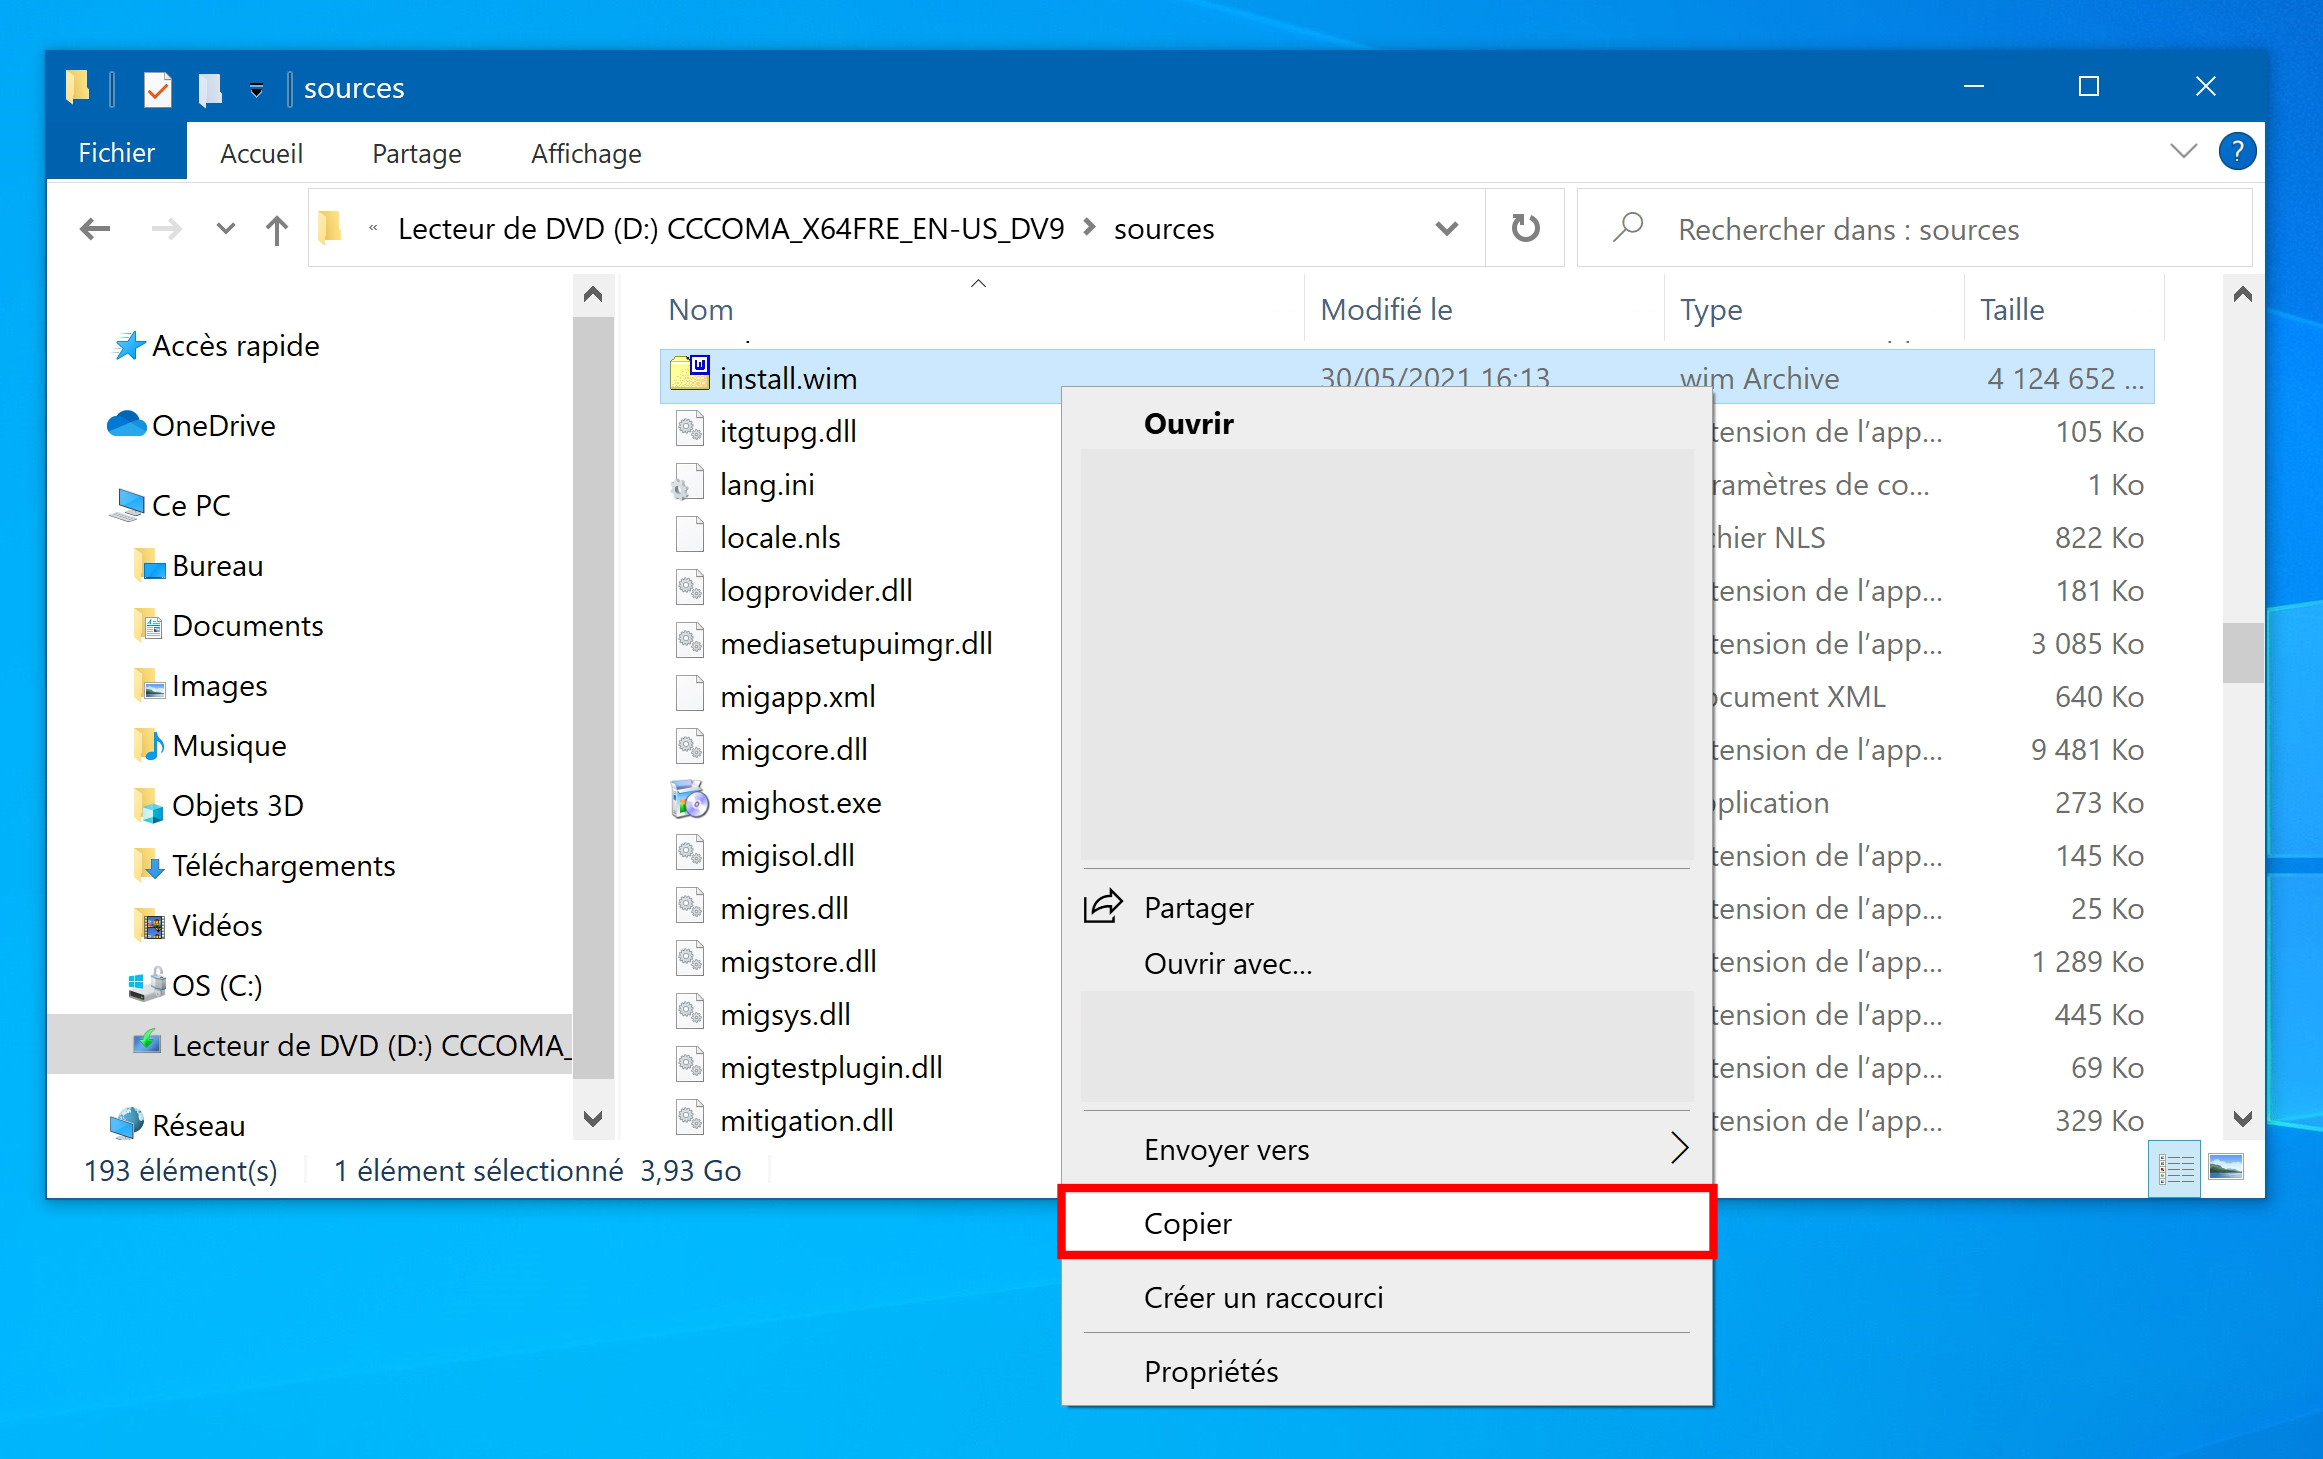The image size is (2323, 1459).
Task: Expand the address bar history dropdown
Action: (x=1446, y=229)
